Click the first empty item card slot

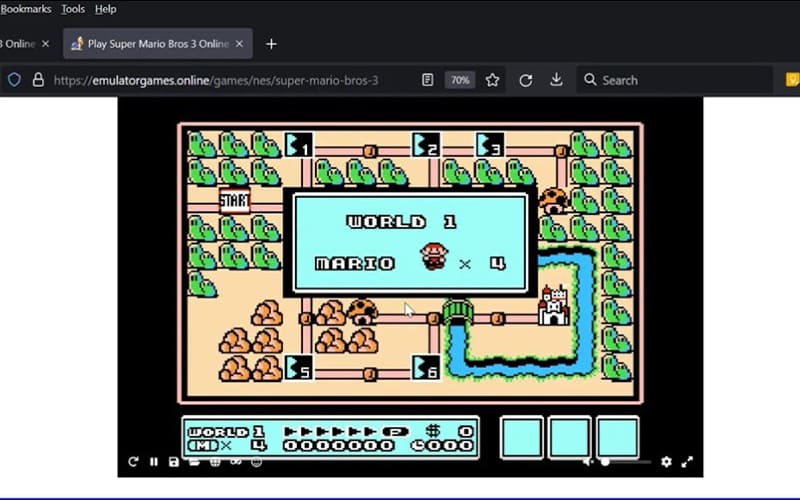pos(521,438)
